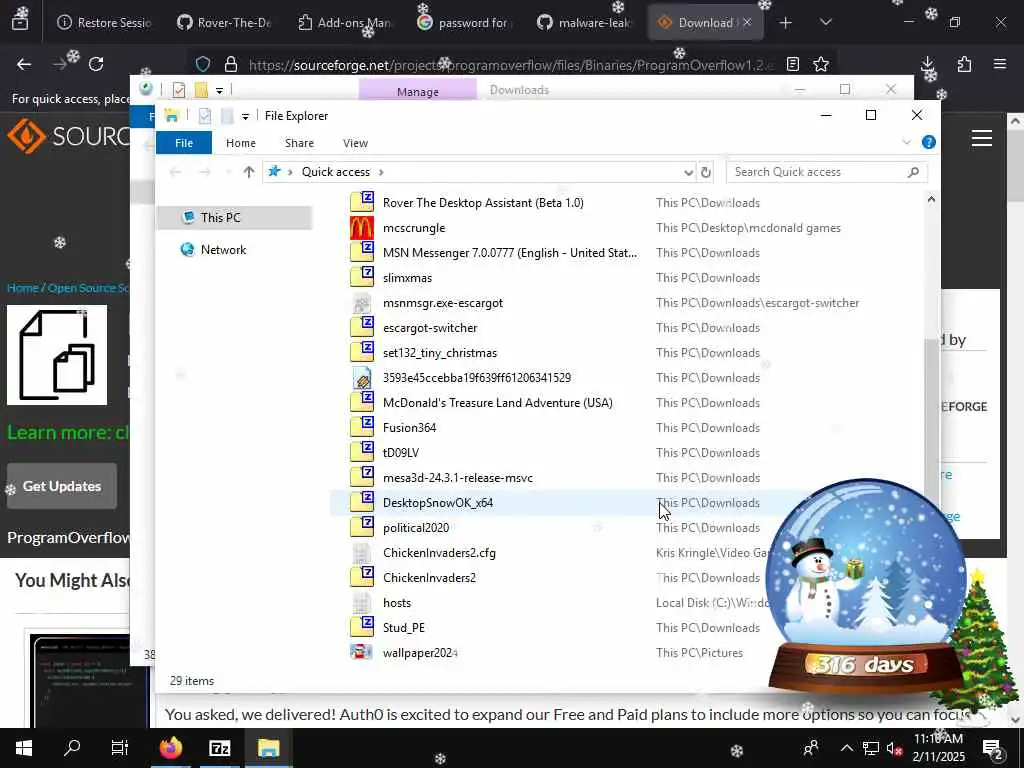Select the tD09LV file name
Image resolution: width=1024 pixels, height=768 pixels.
tap(401, 453)
